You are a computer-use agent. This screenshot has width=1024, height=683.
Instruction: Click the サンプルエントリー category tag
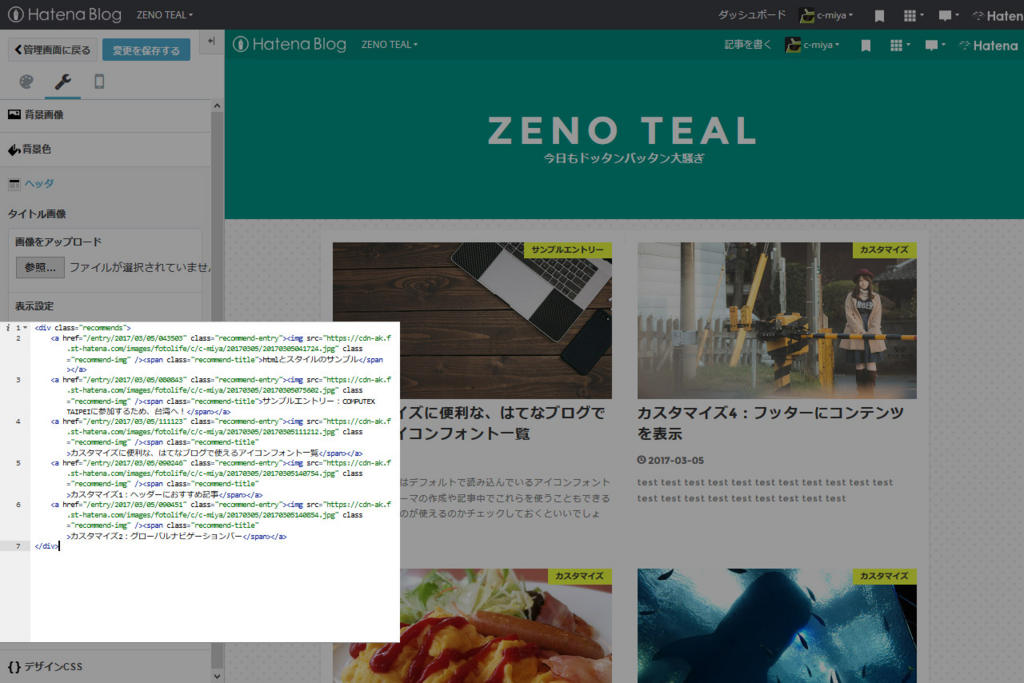567,250
